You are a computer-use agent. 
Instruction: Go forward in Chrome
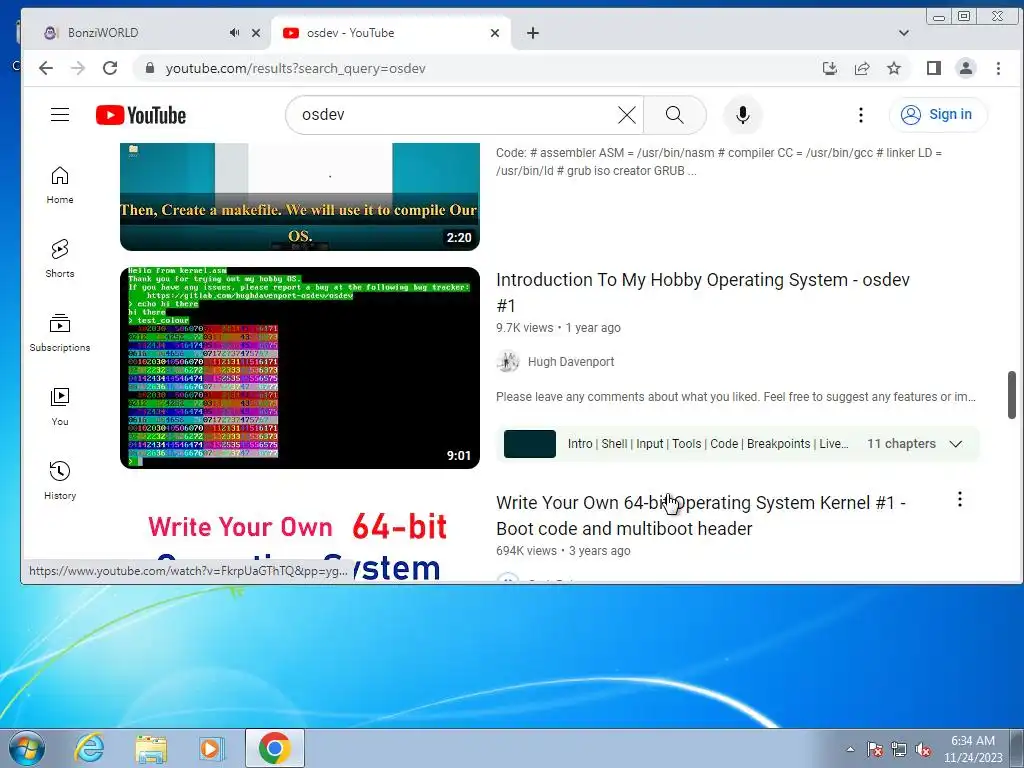coord(78,68)
